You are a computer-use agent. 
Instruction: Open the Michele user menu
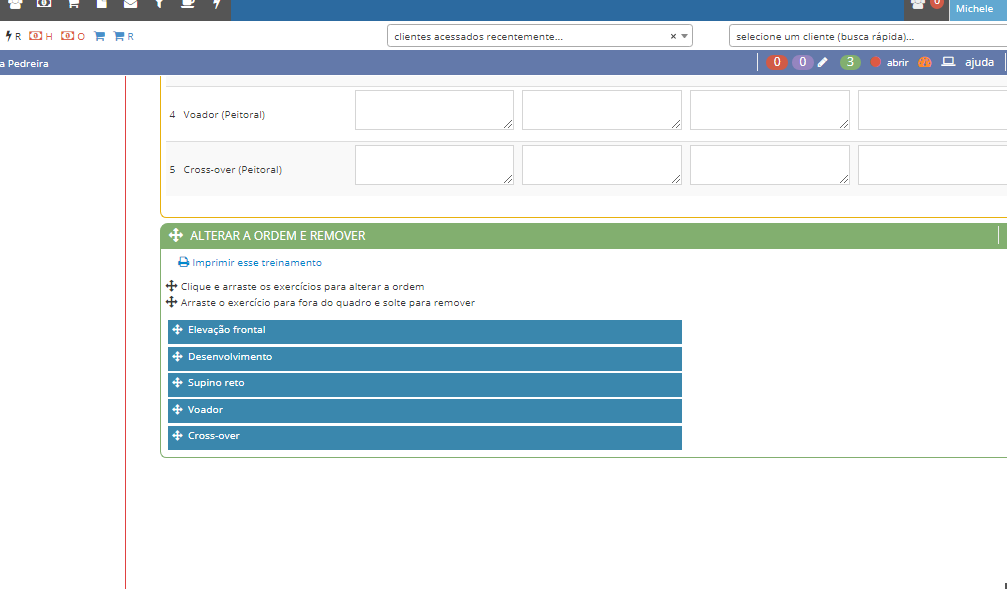974,9
